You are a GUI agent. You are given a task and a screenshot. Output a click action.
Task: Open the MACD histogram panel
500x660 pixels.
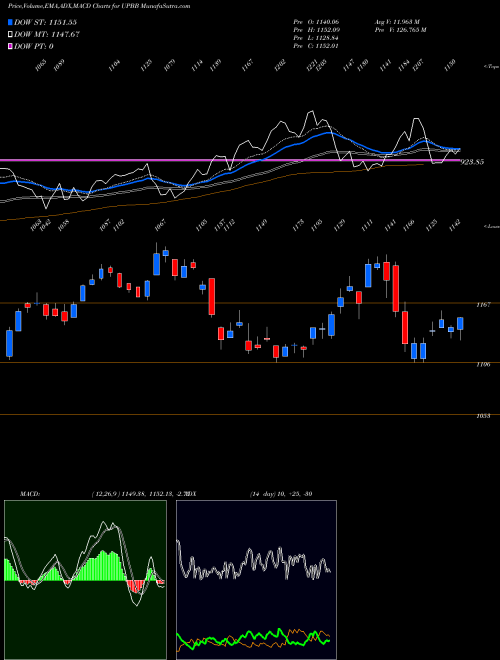[85, 580]
